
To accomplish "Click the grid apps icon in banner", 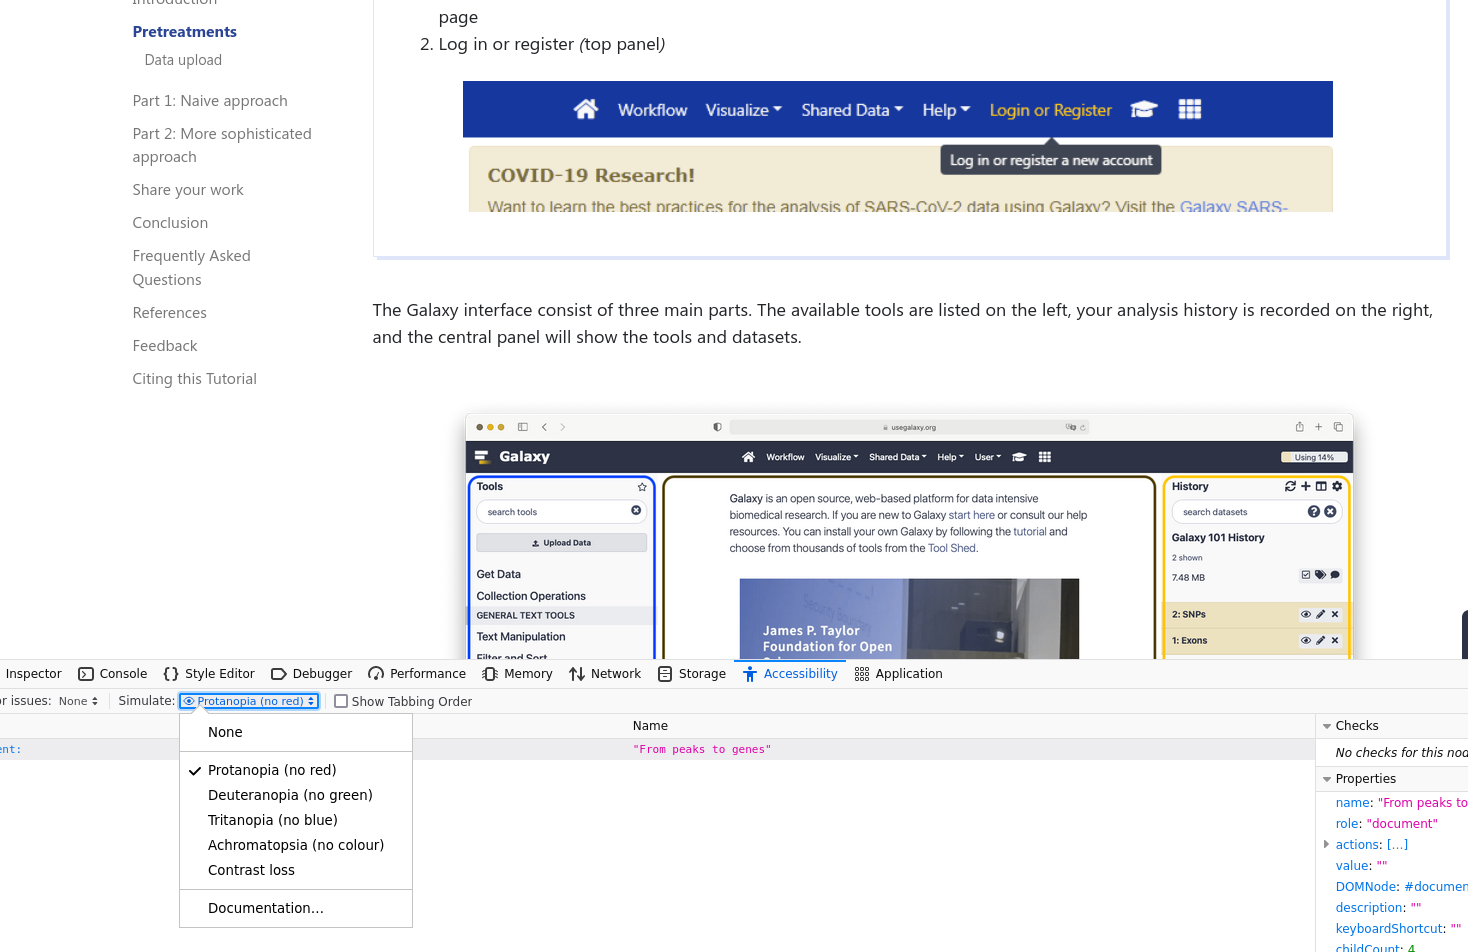I will point(1189,110).
